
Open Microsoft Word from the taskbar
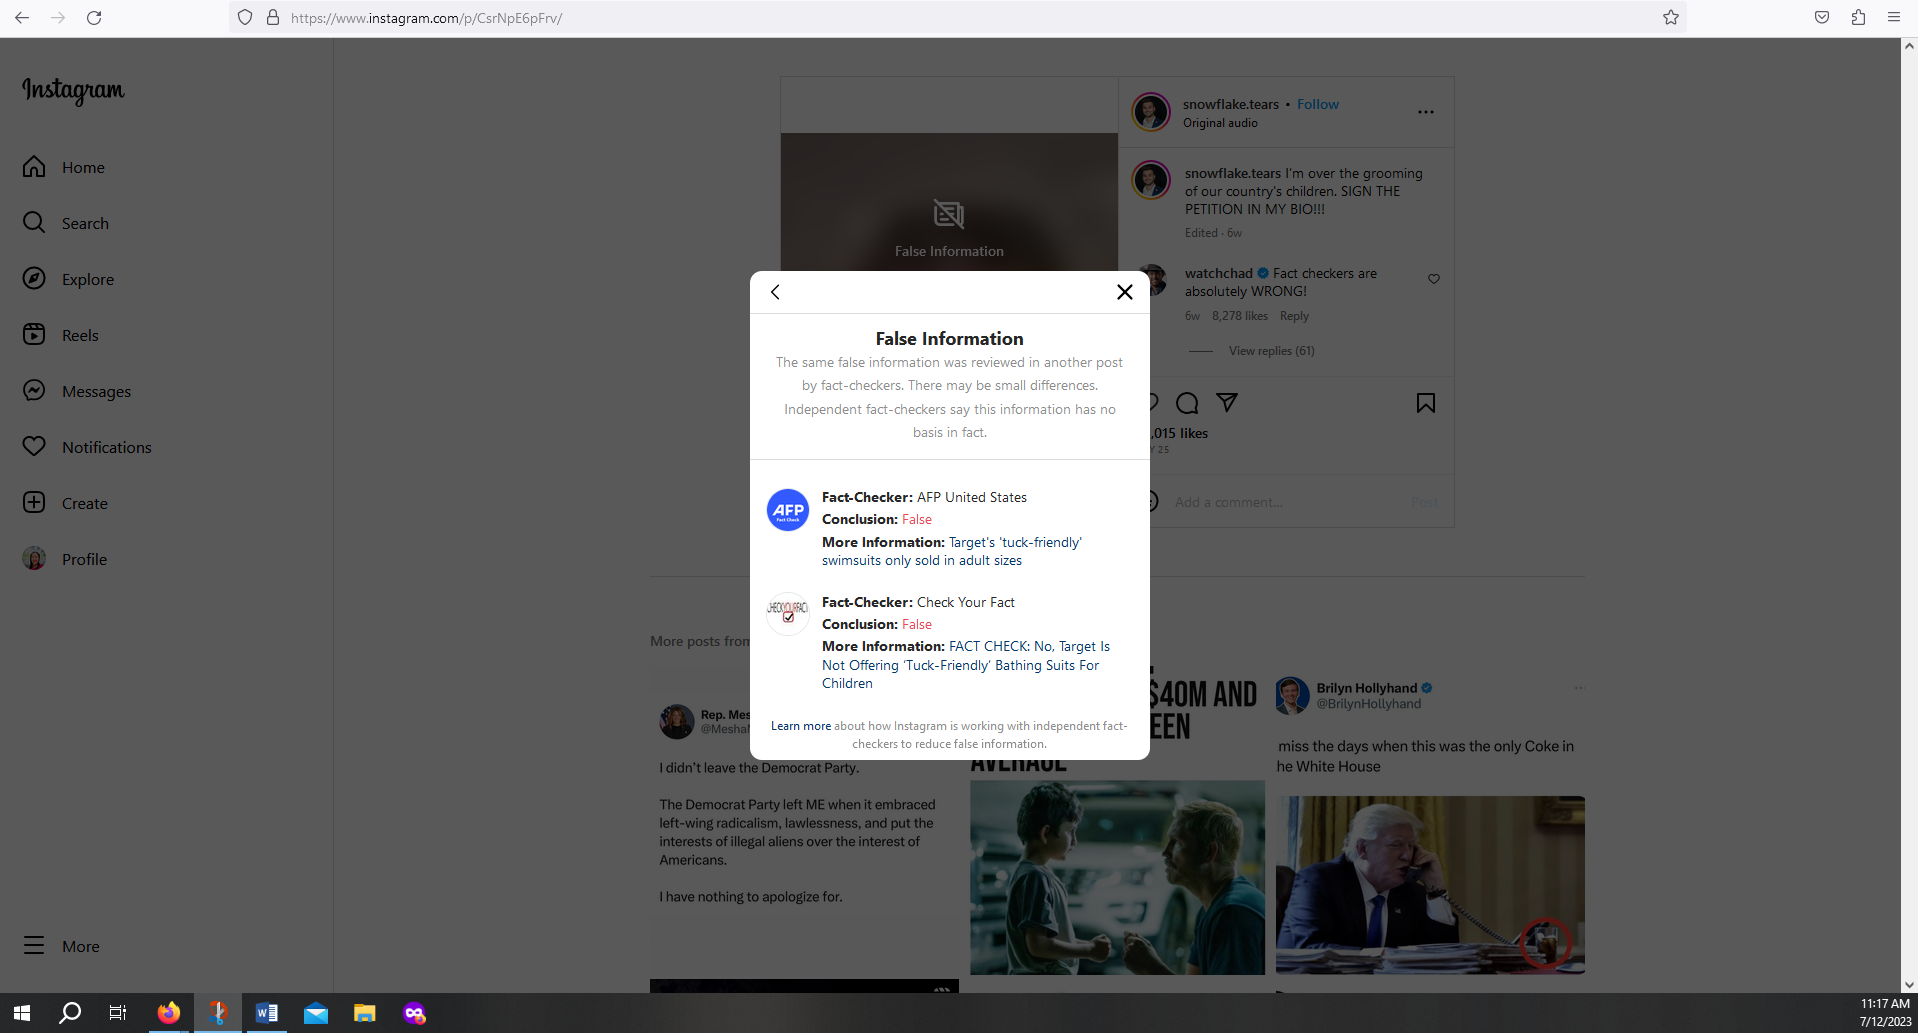coord(266,1013)
